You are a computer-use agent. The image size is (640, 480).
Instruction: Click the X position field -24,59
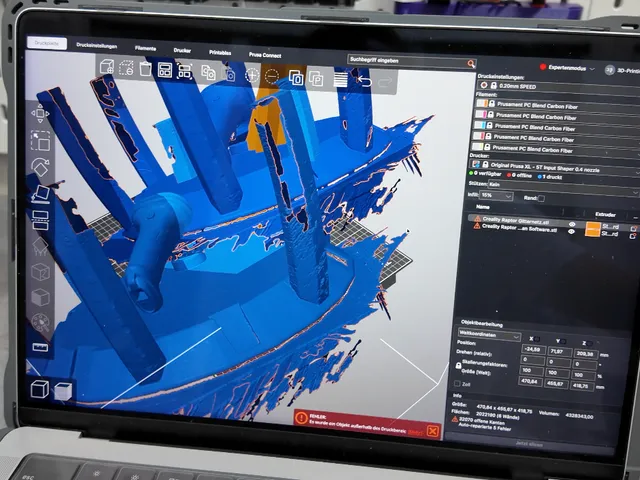533,349
